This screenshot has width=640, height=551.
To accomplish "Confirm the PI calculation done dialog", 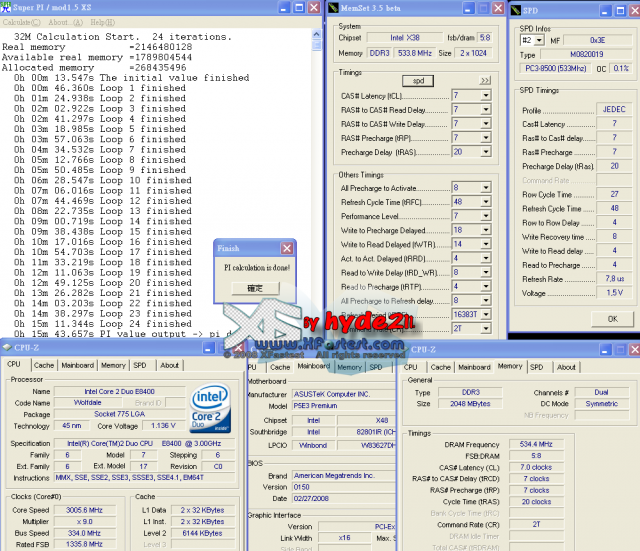I will tap(255, 288).
